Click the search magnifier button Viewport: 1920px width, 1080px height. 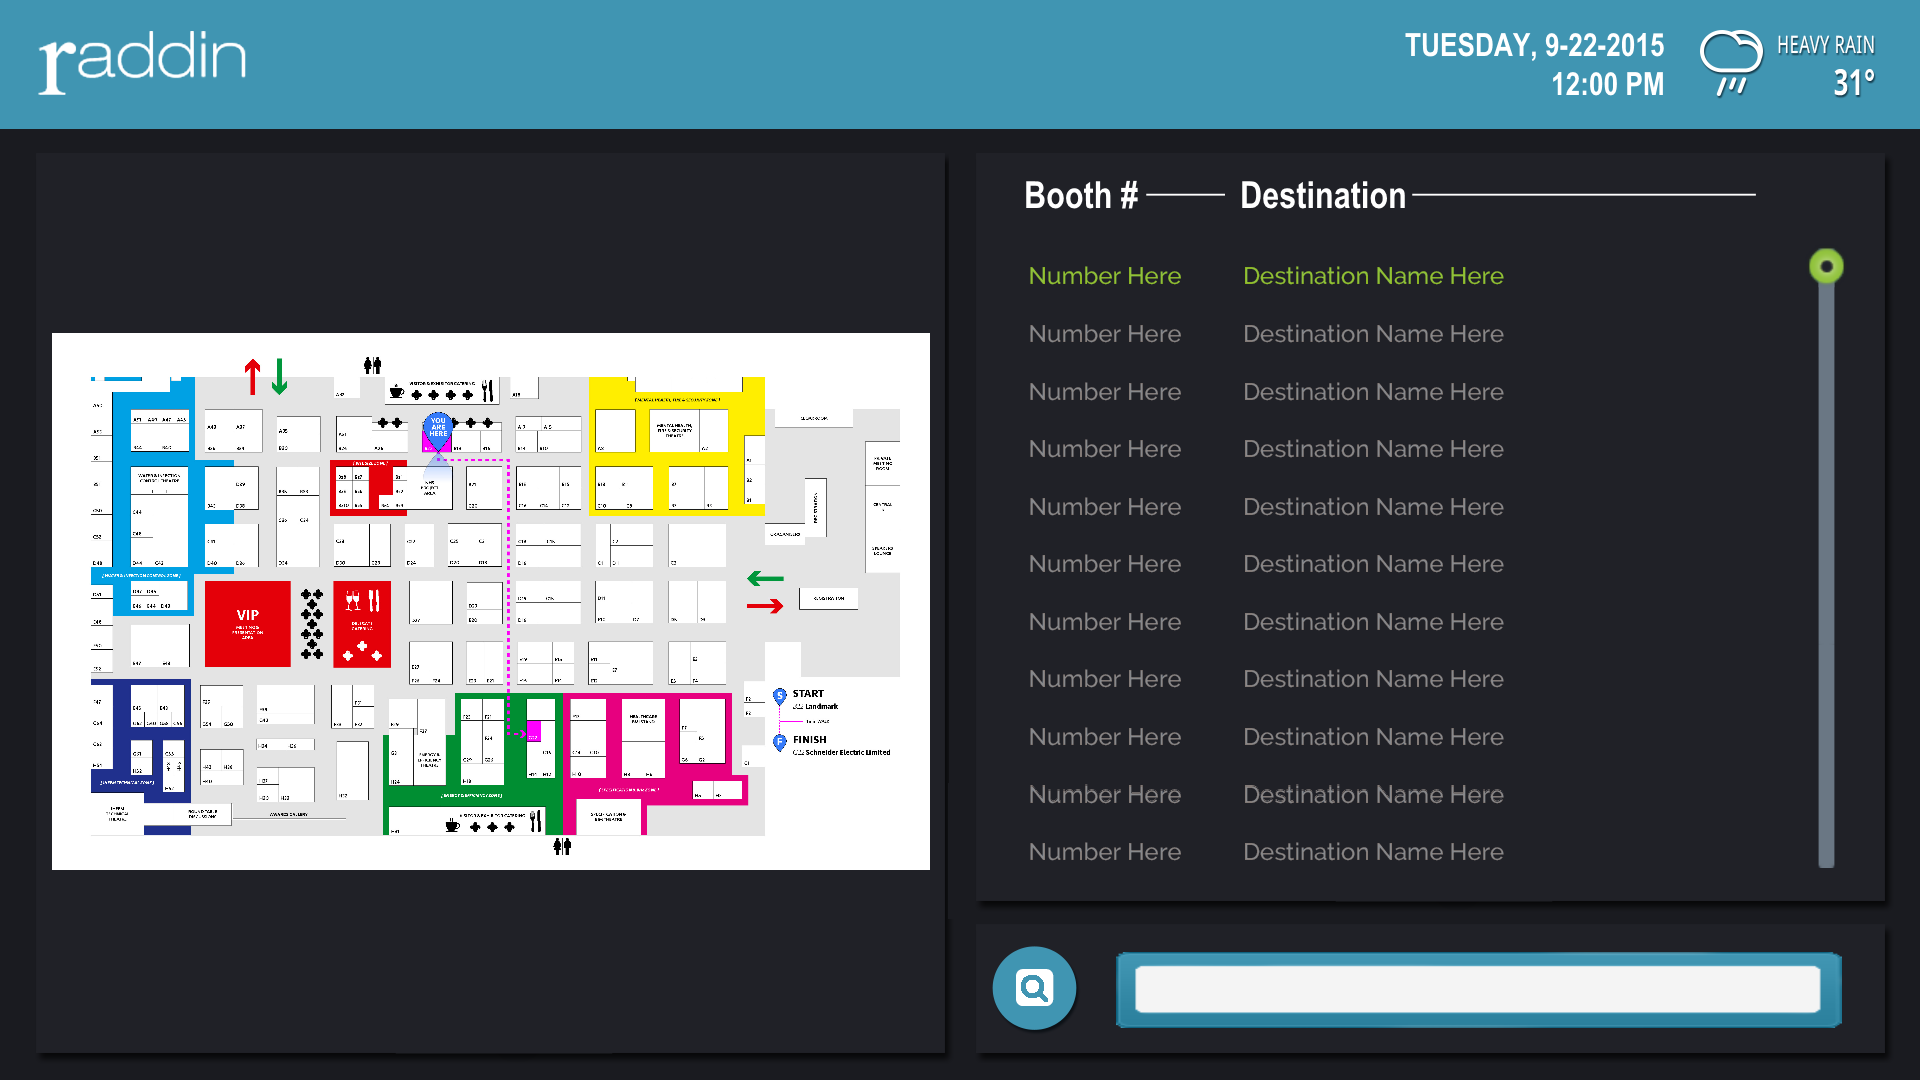[1034, 988]
